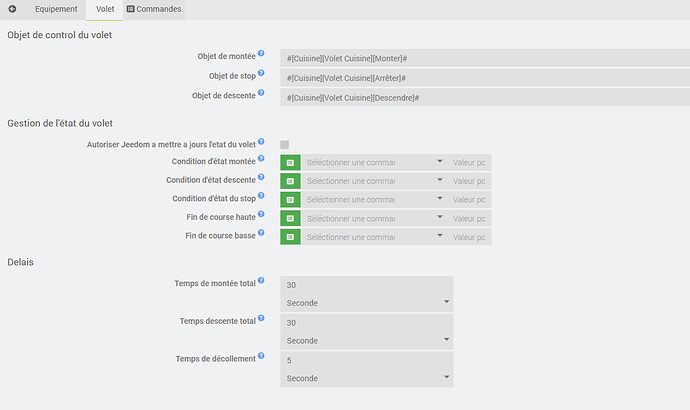The image size is (690, 410).
Task: Show help for Condition d'état descente
Action: pos(261,177)
